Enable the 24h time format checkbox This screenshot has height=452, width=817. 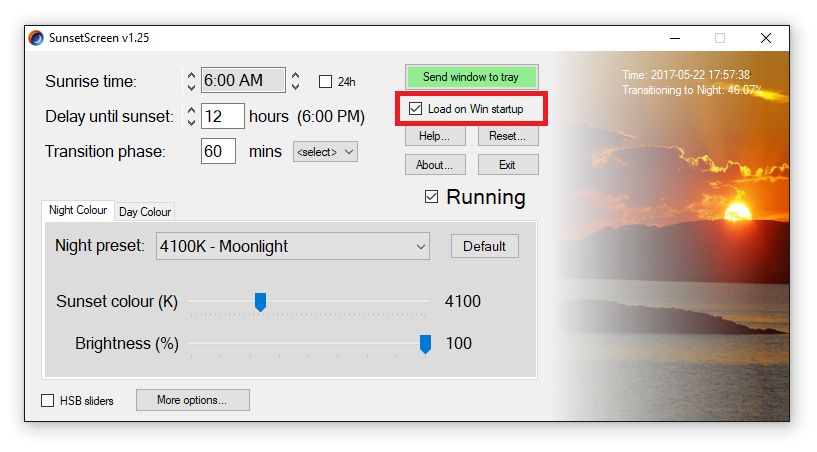[325, 82]
